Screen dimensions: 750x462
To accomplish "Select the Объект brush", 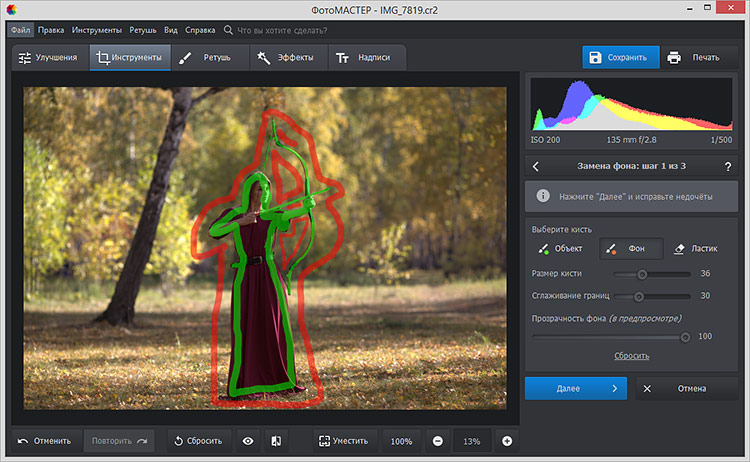I will [x=560, y=248].
